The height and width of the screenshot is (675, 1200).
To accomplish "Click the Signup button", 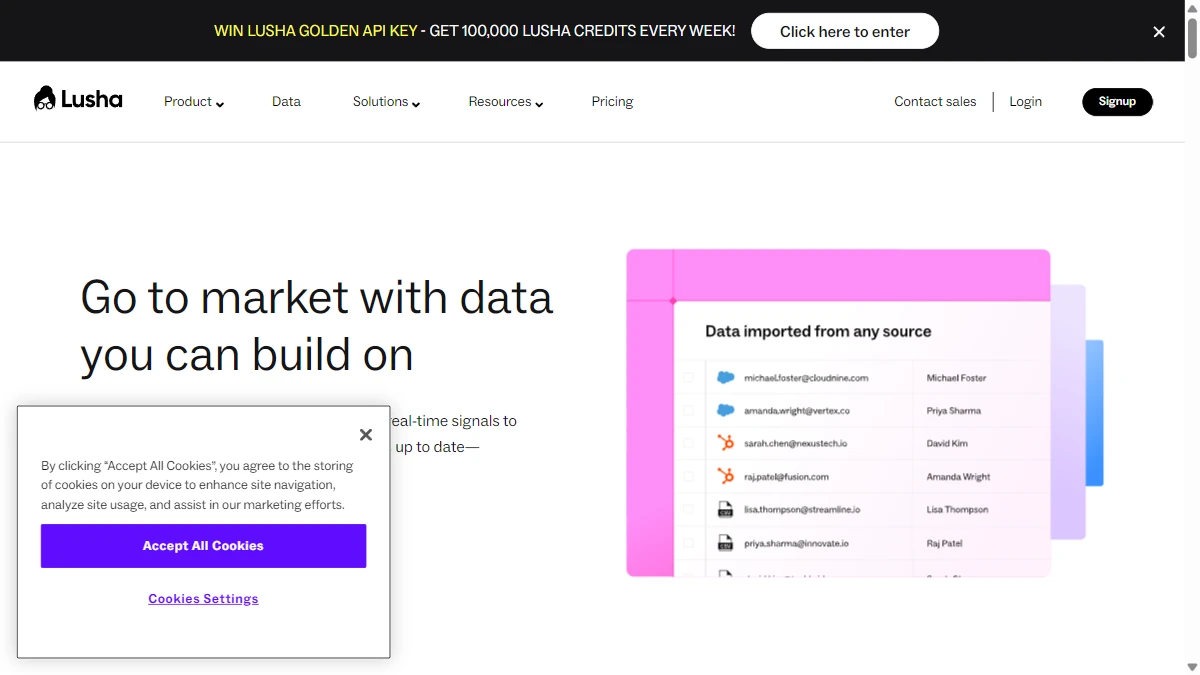I will 1117,102.
